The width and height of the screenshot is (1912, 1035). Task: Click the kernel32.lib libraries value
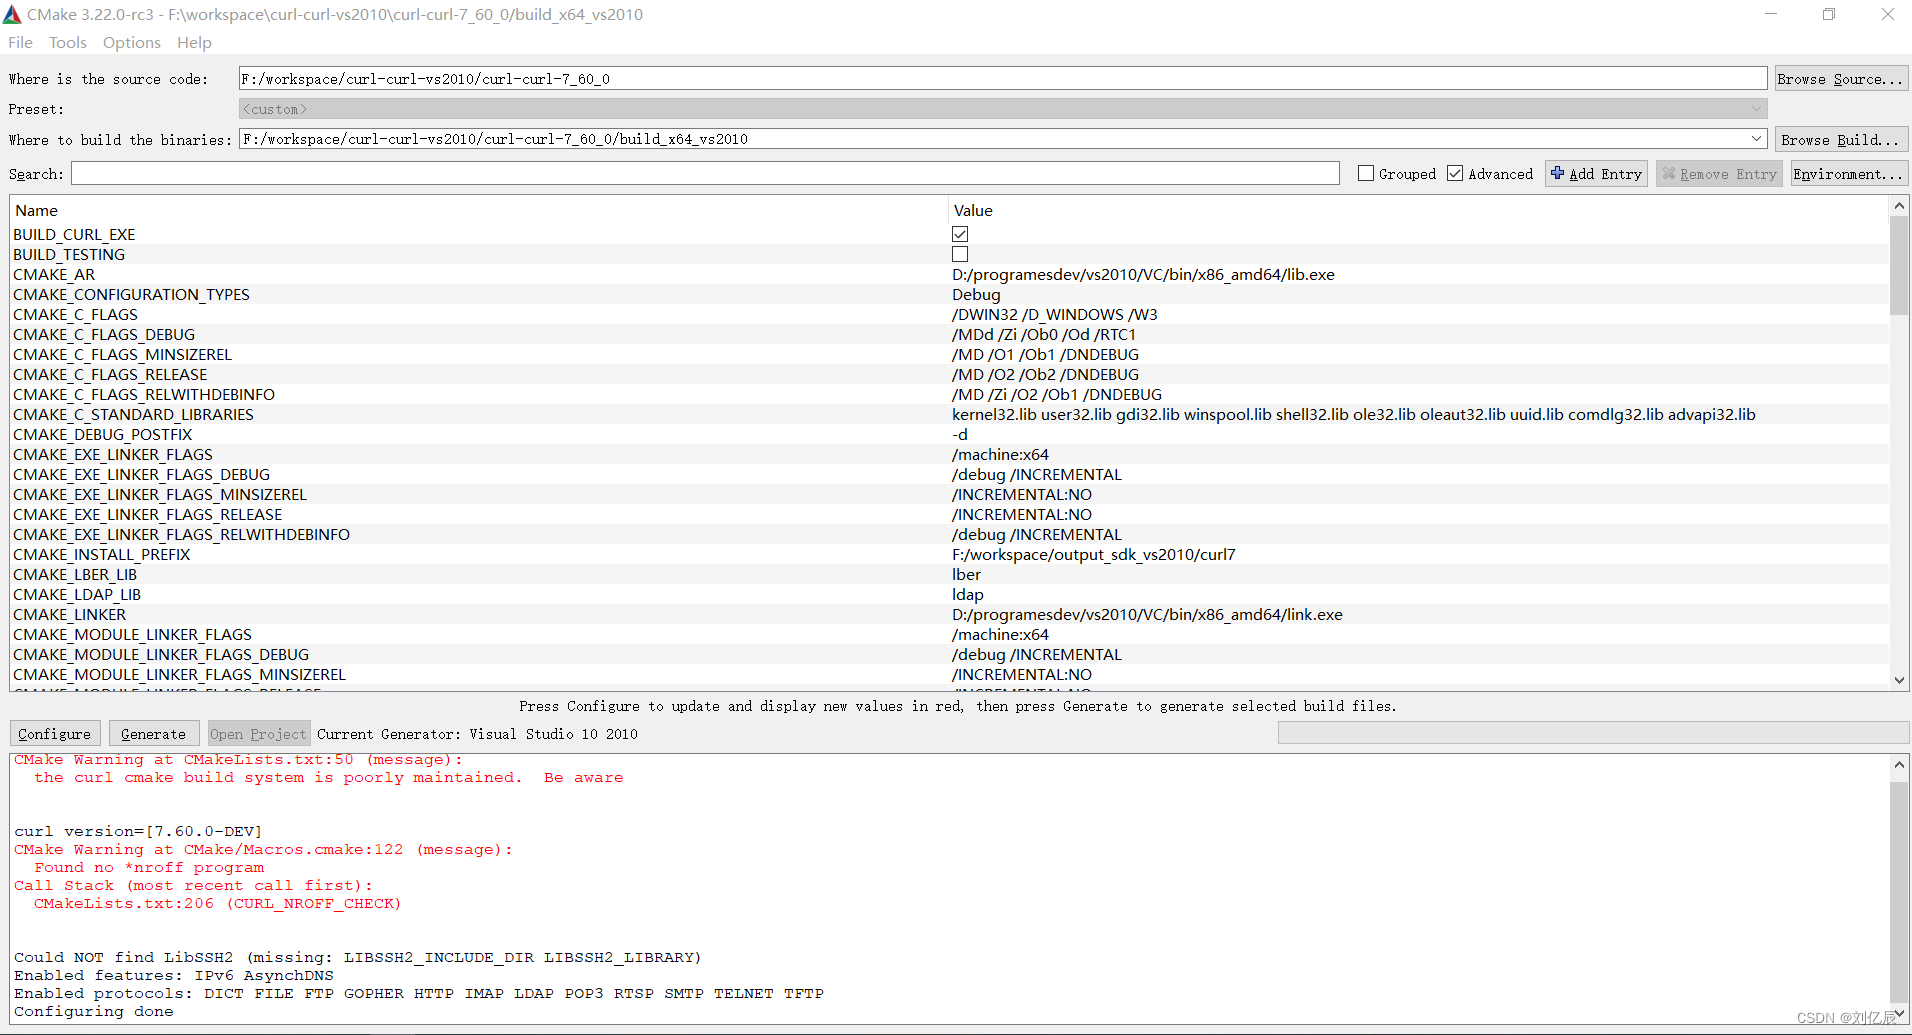(x=1353, y=414)
